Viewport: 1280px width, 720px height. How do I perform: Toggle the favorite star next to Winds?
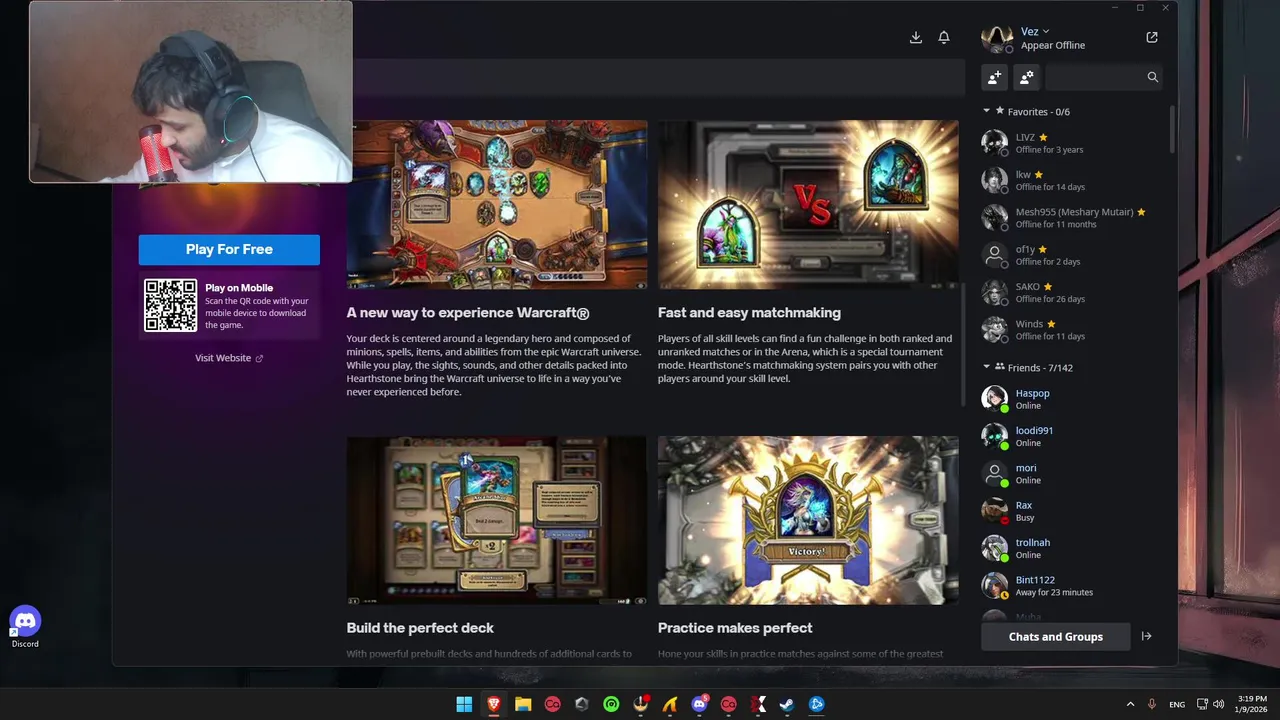click(x=1051, y=324)
